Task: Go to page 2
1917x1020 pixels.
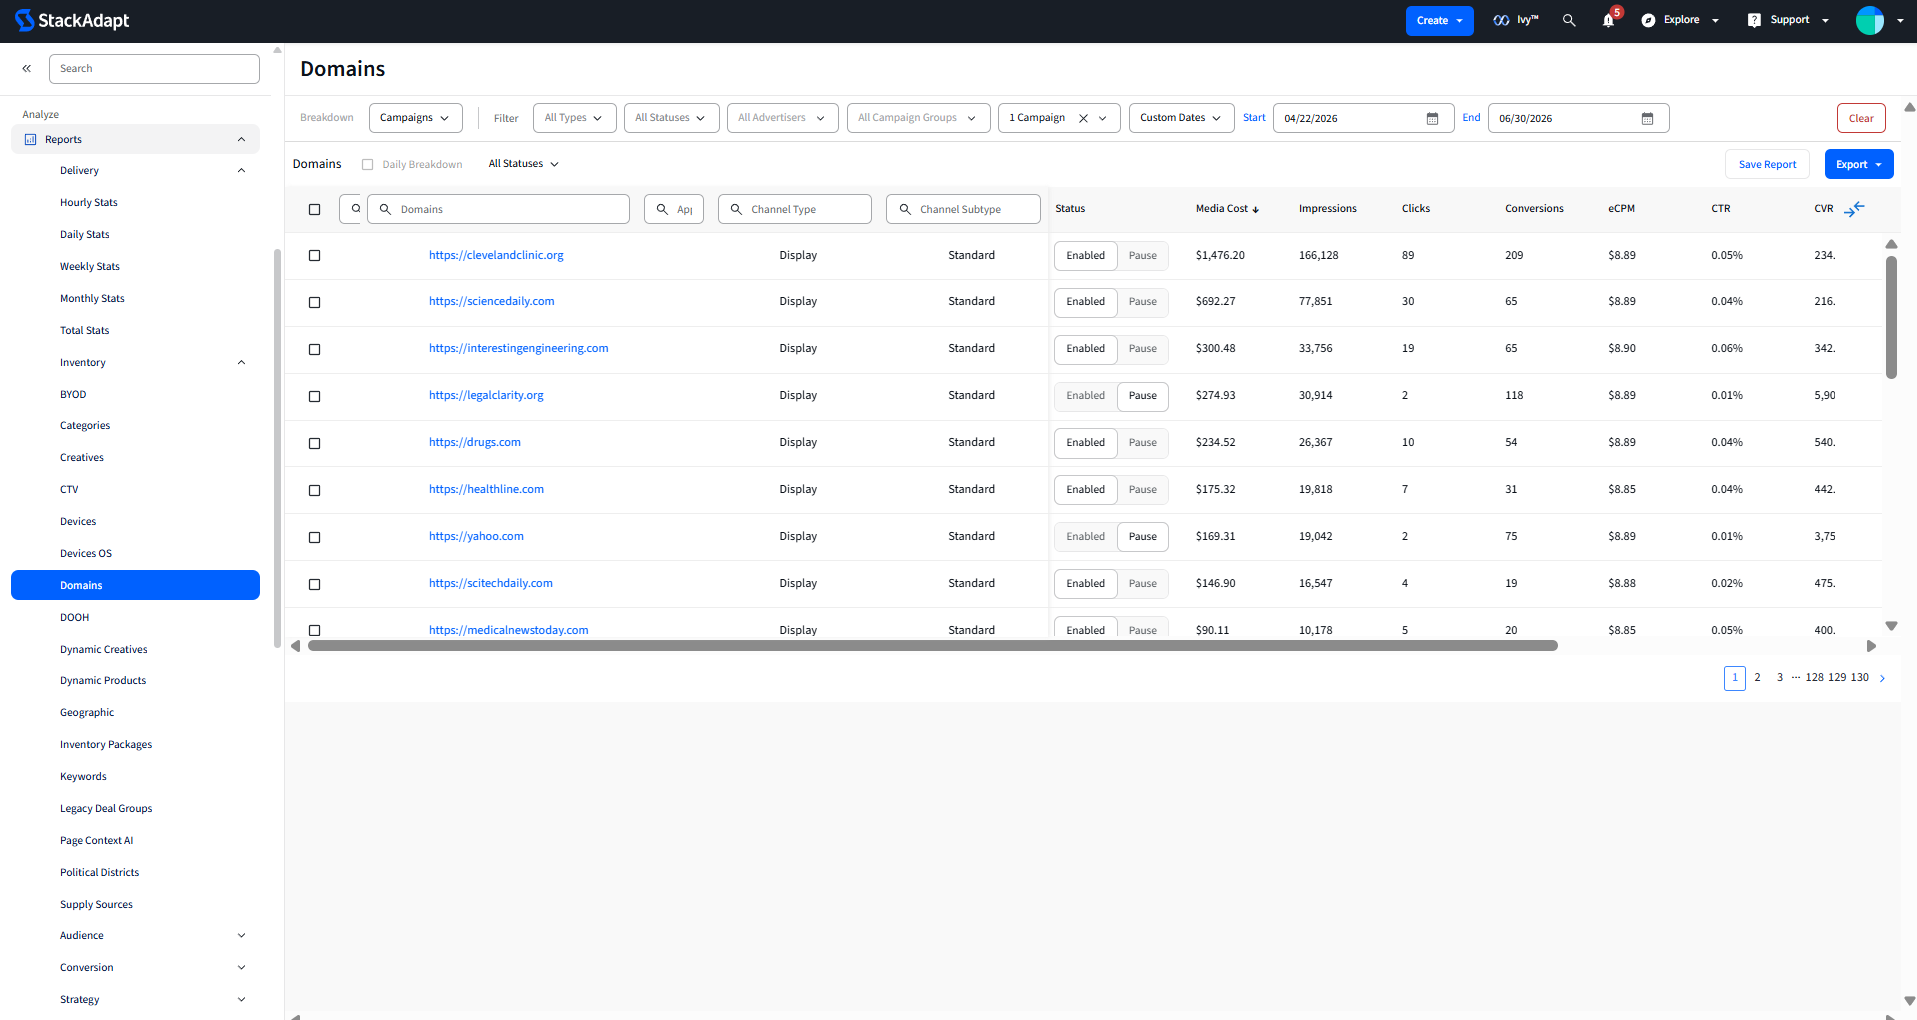Action: pos(1757,678)
